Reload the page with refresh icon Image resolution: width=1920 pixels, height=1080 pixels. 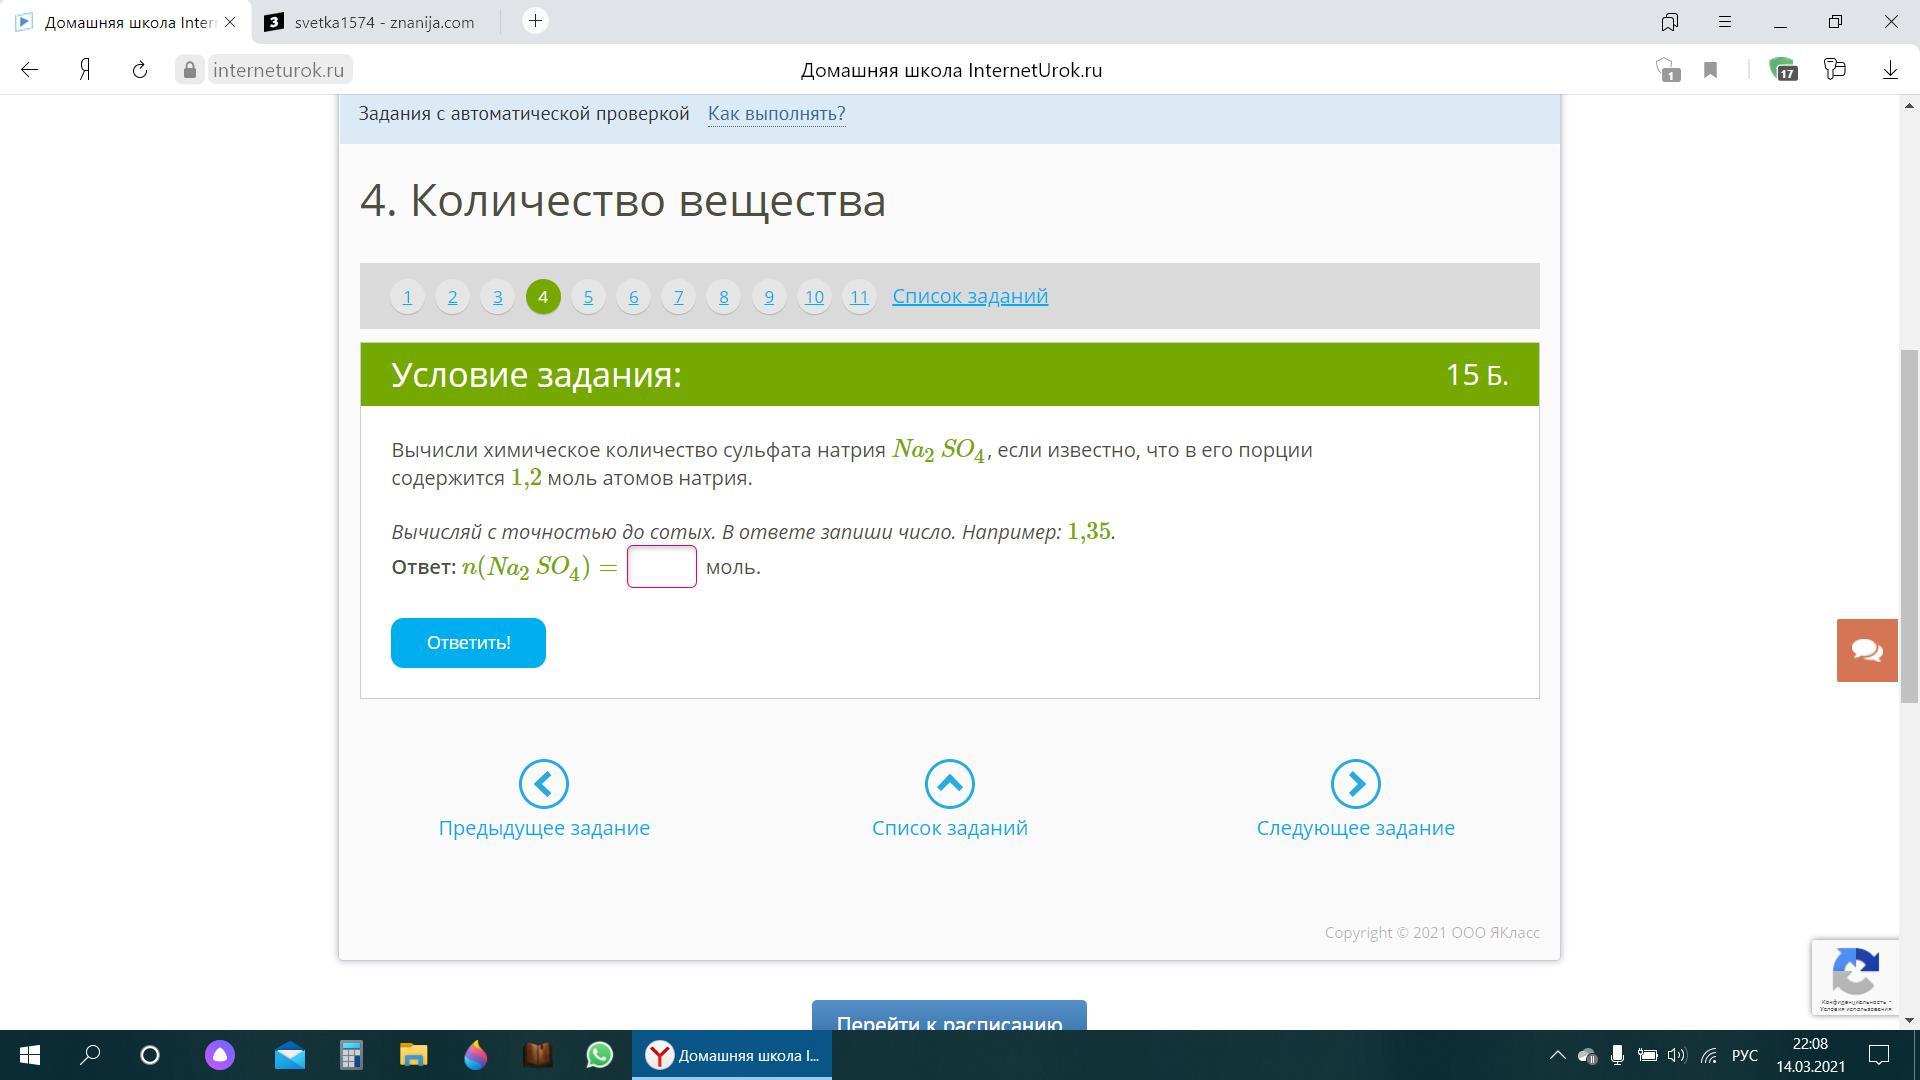tap(140, 70)
